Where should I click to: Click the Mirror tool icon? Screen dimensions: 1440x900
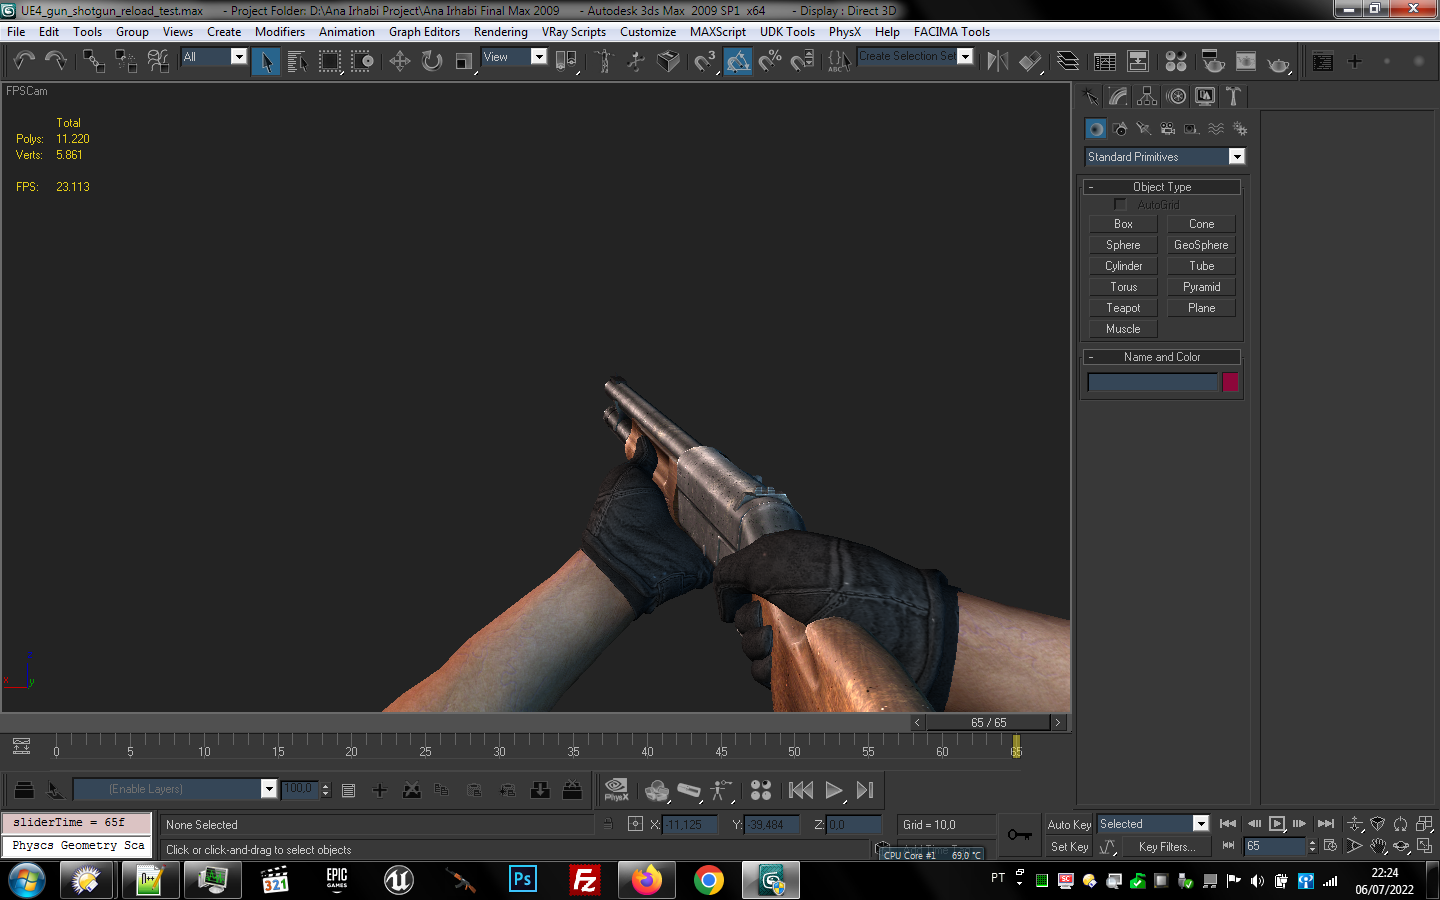[x=997, y=62]
